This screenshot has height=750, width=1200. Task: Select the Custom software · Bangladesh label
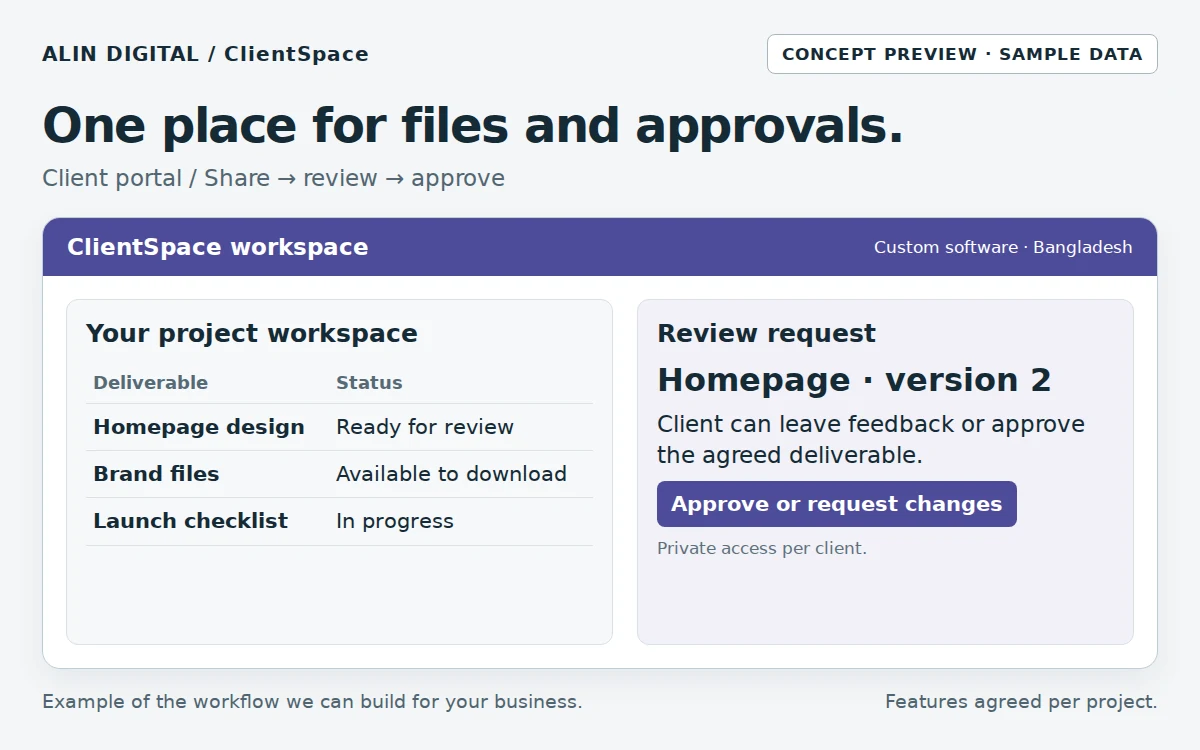tap(1003, 247)
